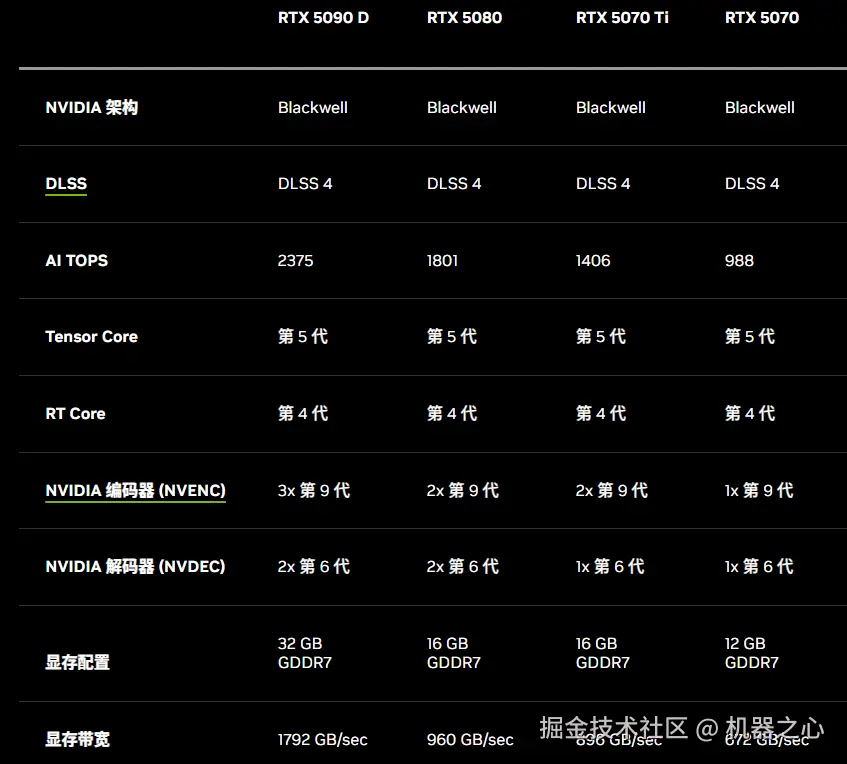Click the NVIDIA 架构 row label
This screenshot has width=847, height=764.
click(92, 108)
